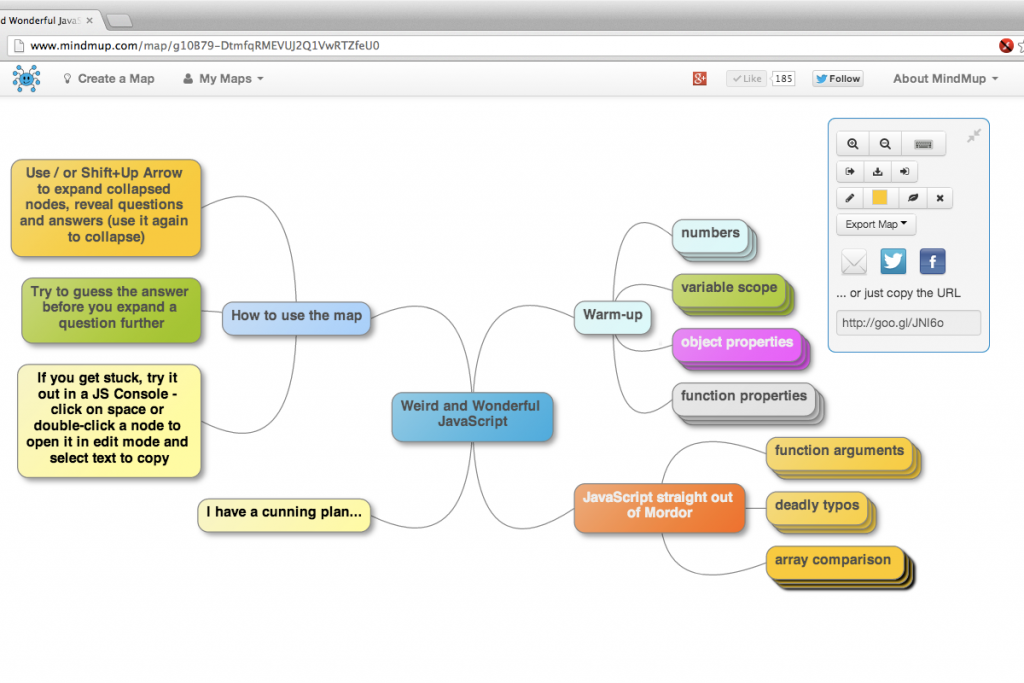
Task: Share map via Twitter icon
Action: point(893,262)
